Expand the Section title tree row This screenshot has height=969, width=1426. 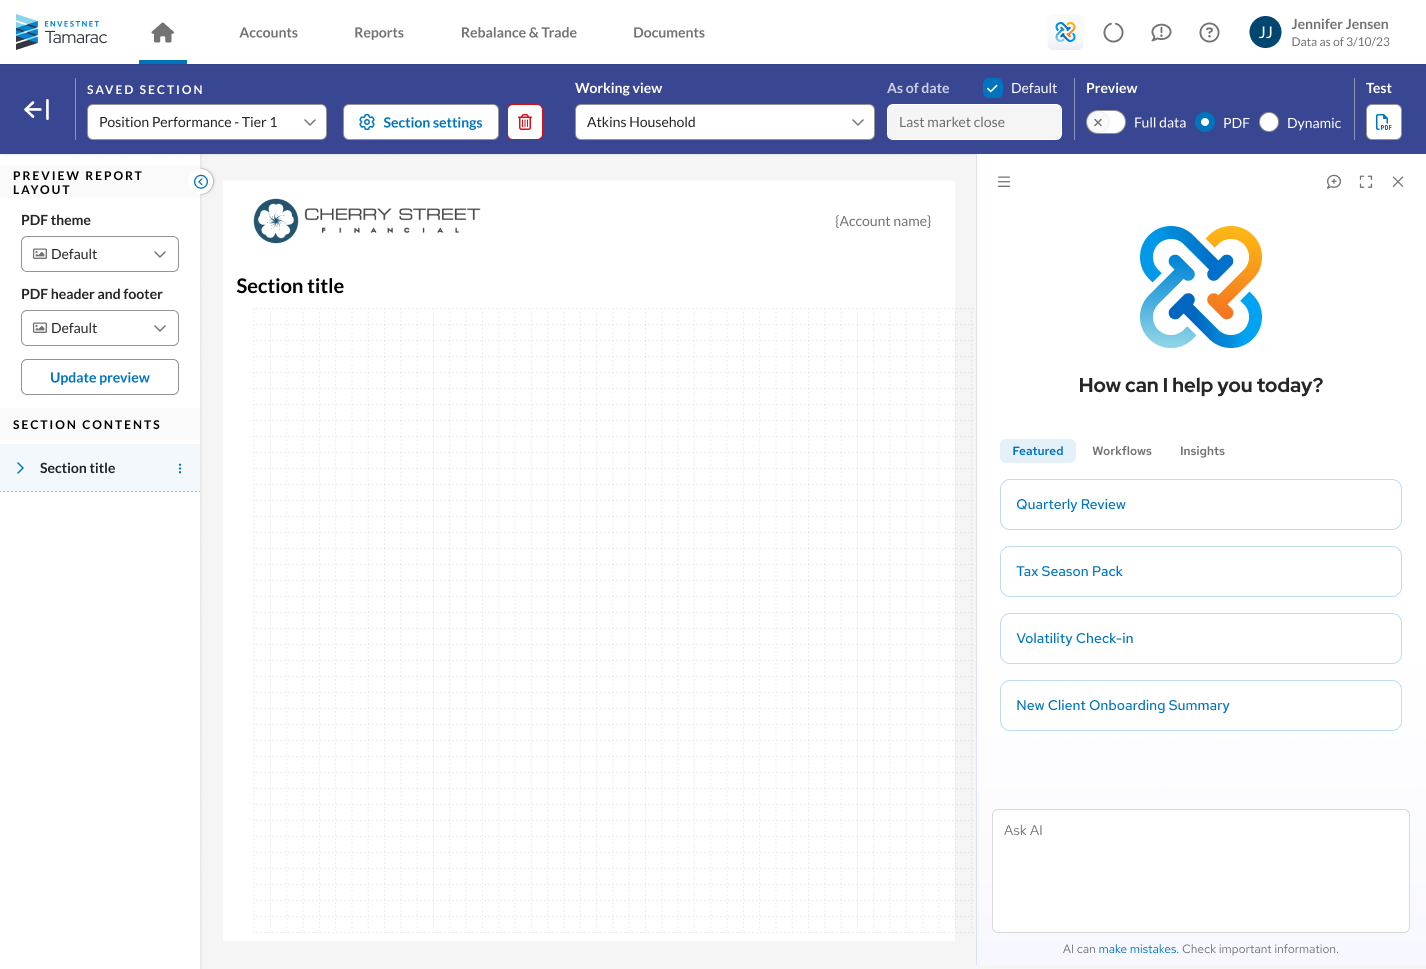click(20, 468)
